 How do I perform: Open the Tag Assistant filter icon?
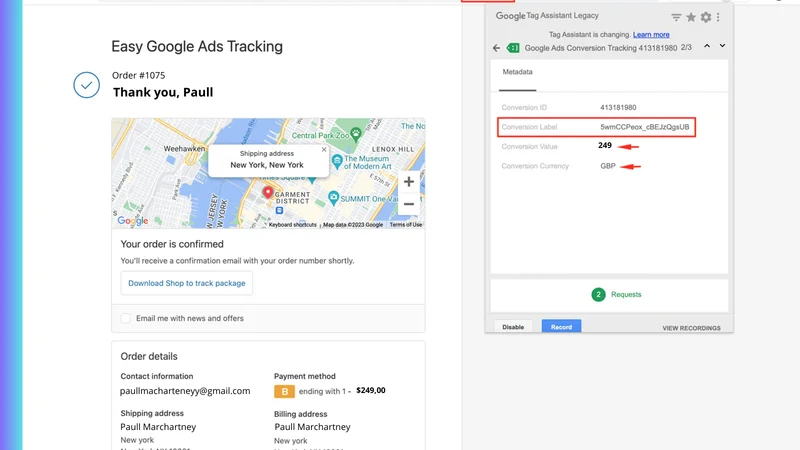click(676, 17)
